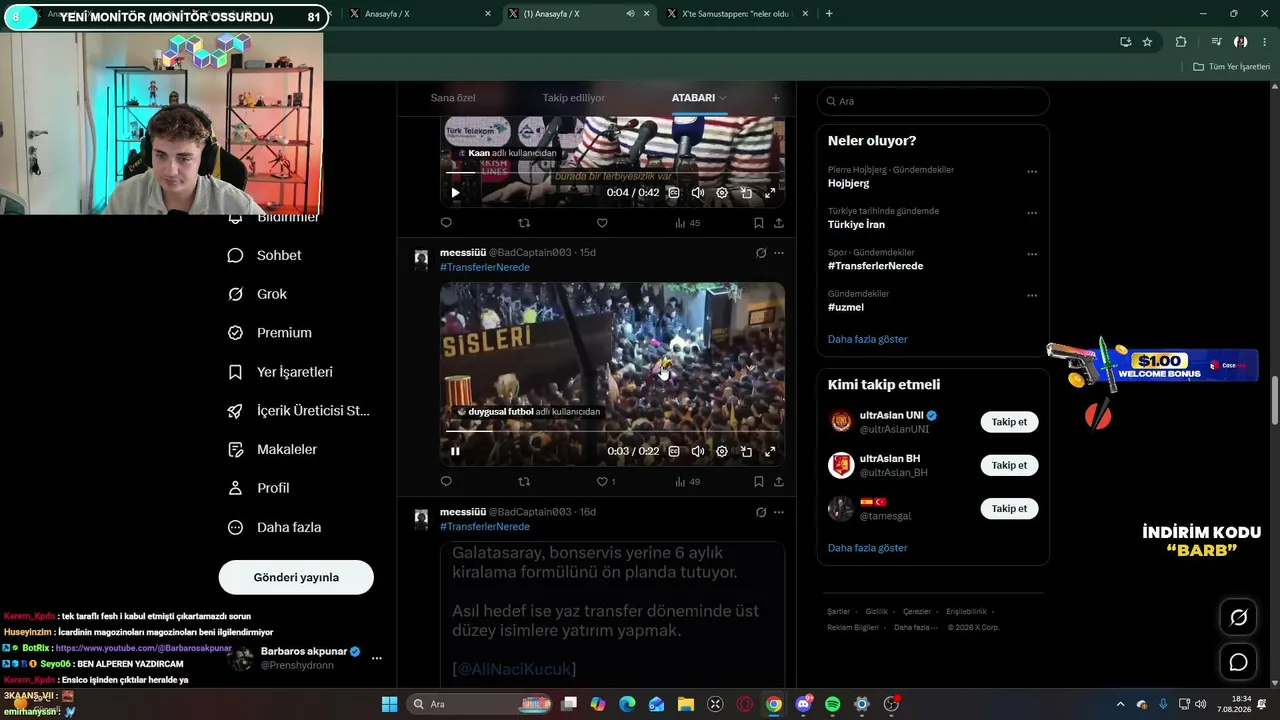Follow the @tamesgal account
Image resolution: width=1280 pixels, height=720 pixels.
[x=1009, y=509]
